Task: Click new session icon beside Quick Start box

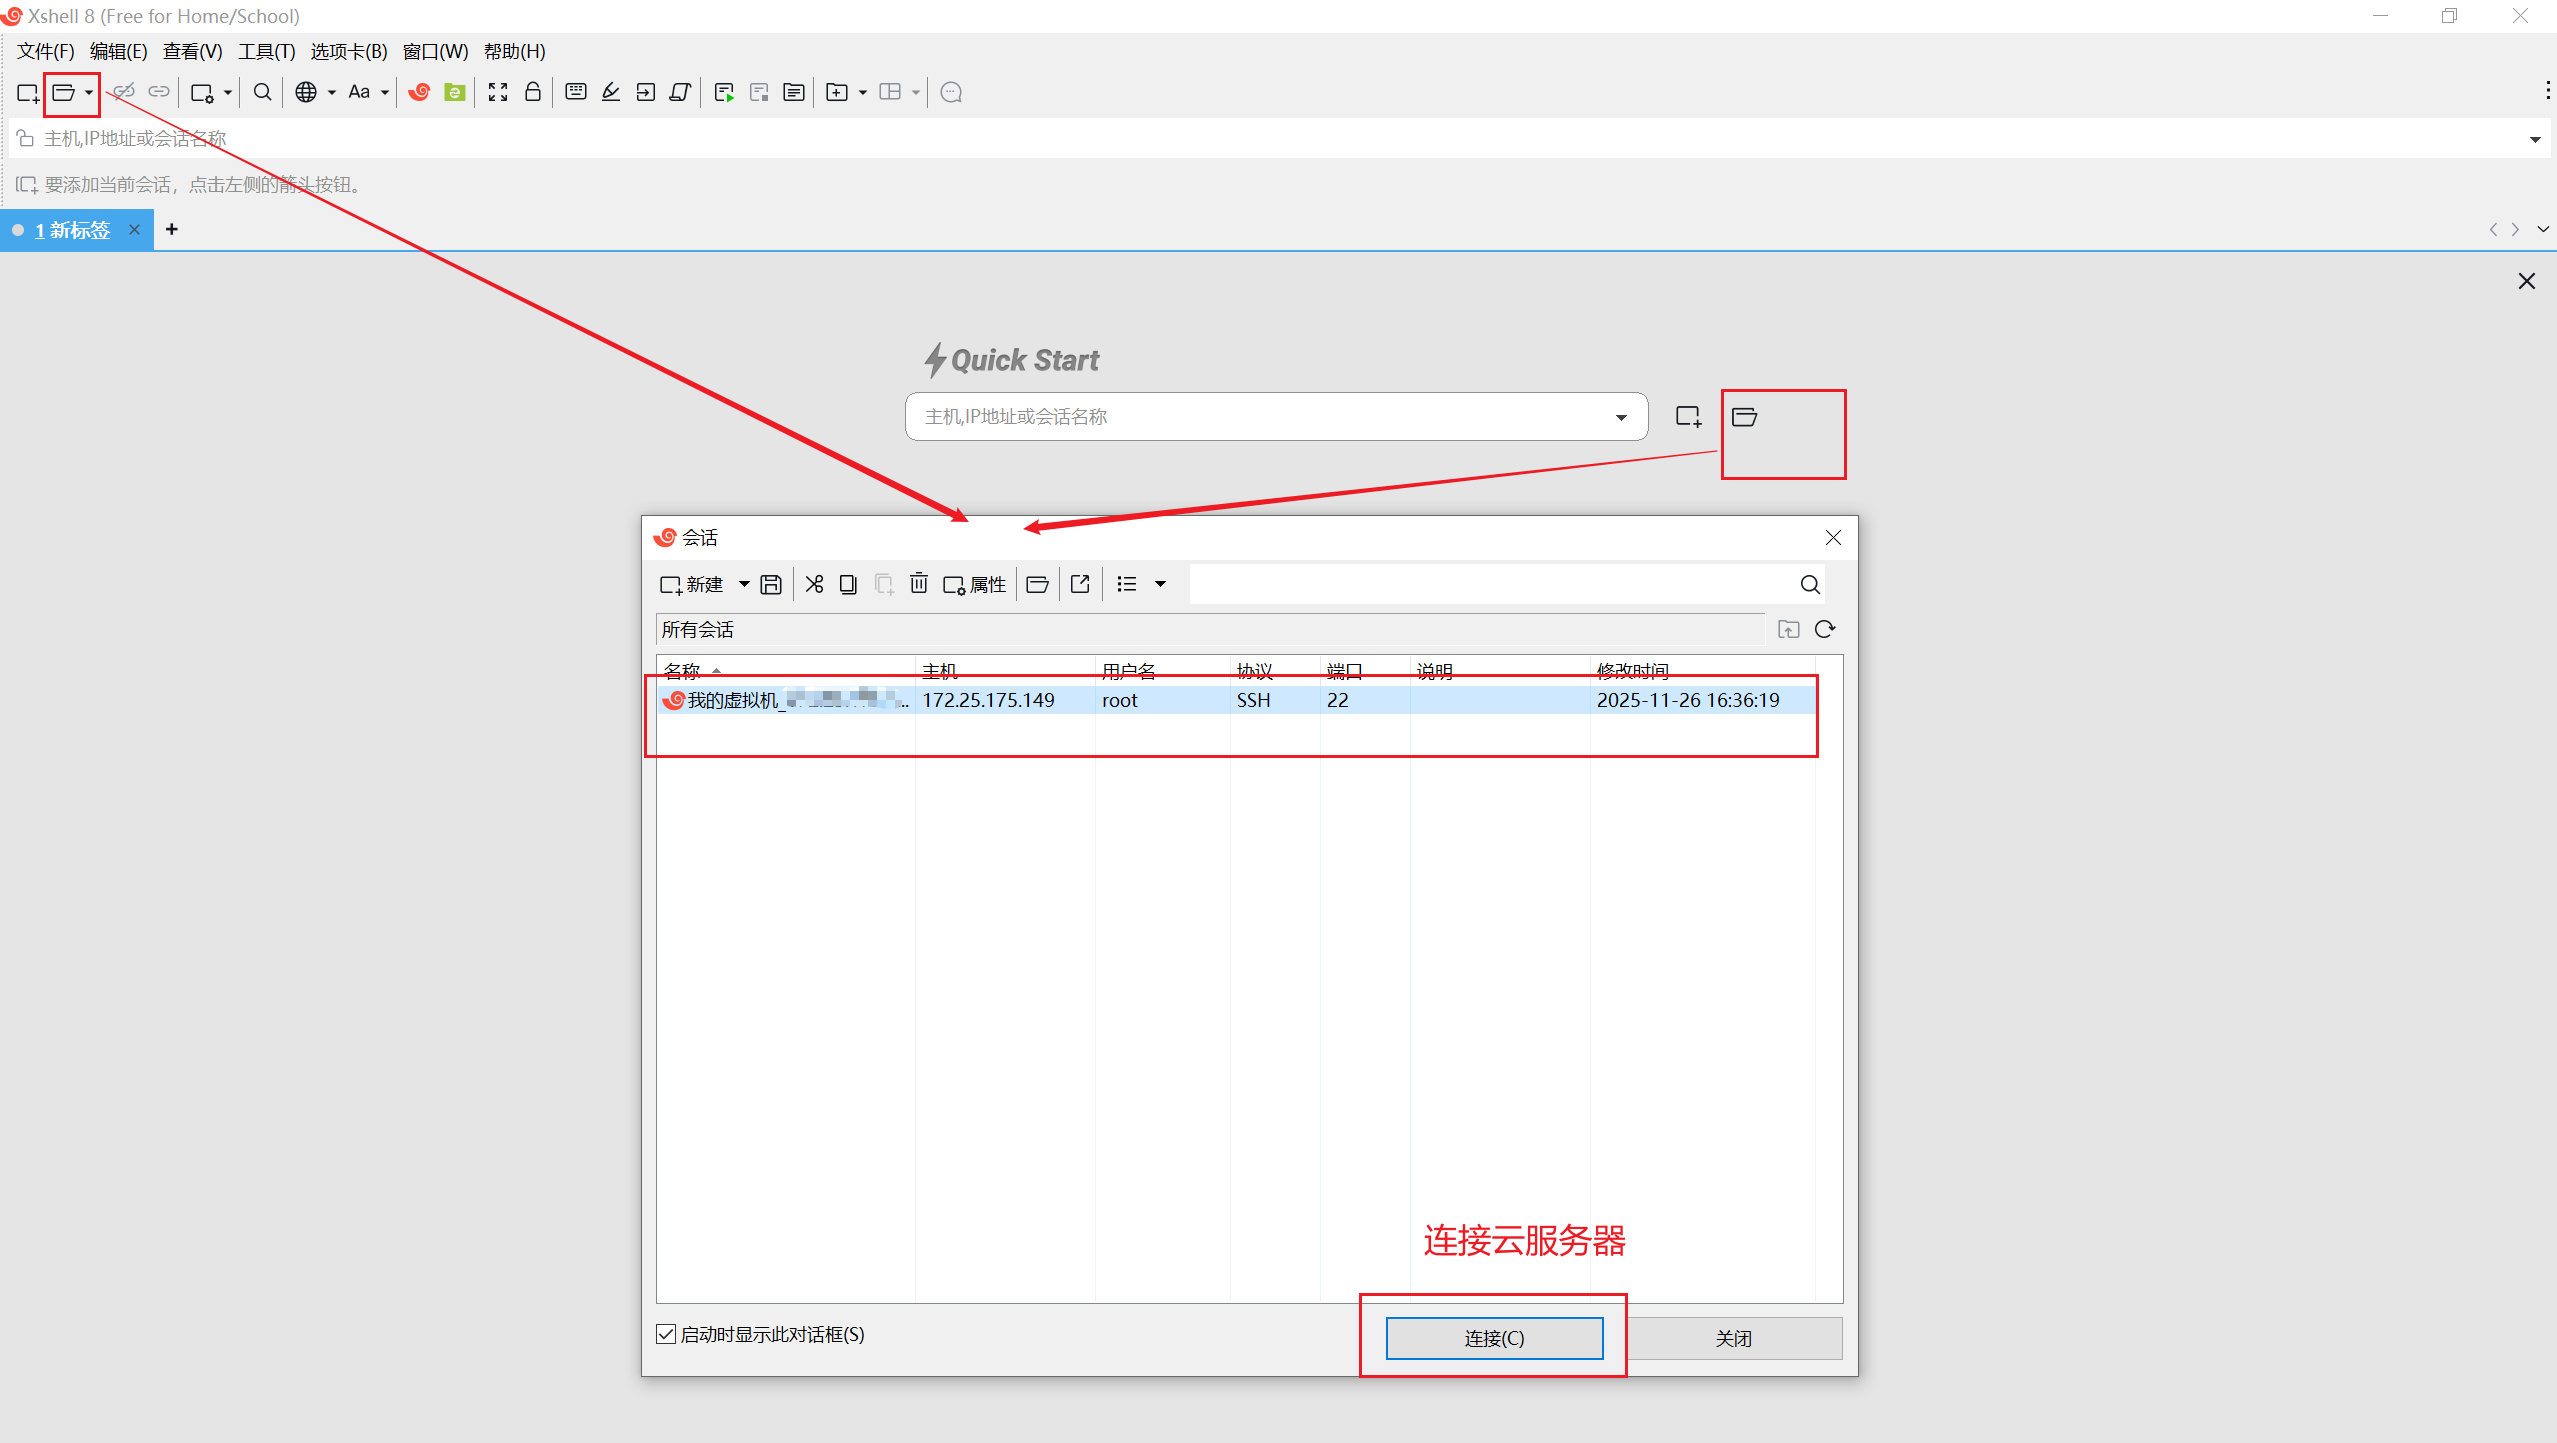Action: pyautogui.click(x=1689, y=417)
